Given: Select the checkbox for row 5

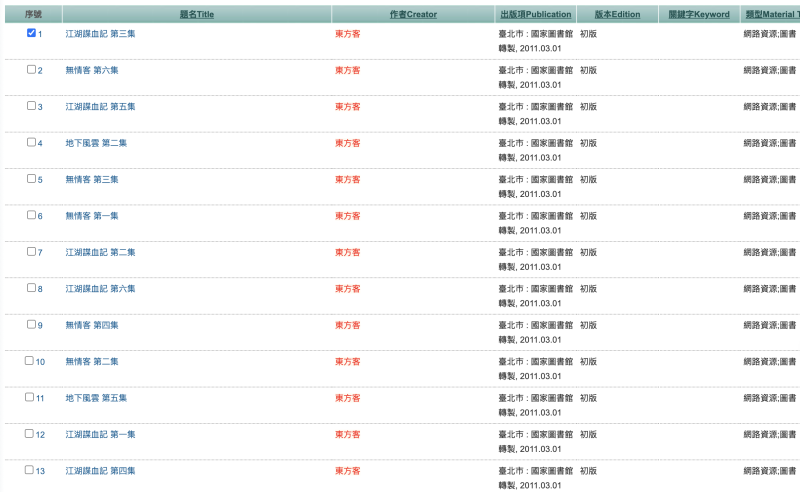Looking at the screenshot, I should coord(31,178).
